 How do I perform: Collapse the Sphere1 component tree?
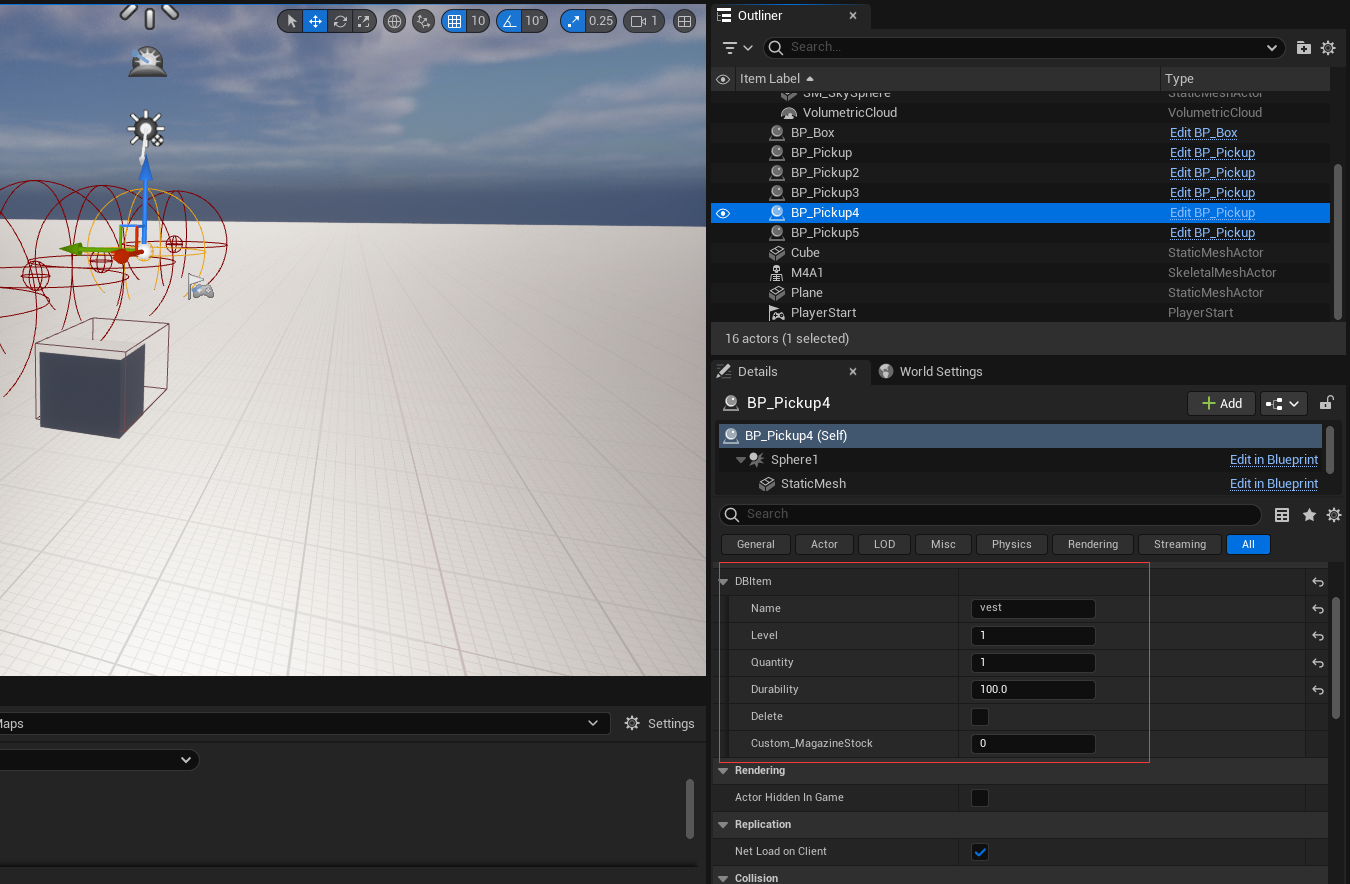[741, 460]
